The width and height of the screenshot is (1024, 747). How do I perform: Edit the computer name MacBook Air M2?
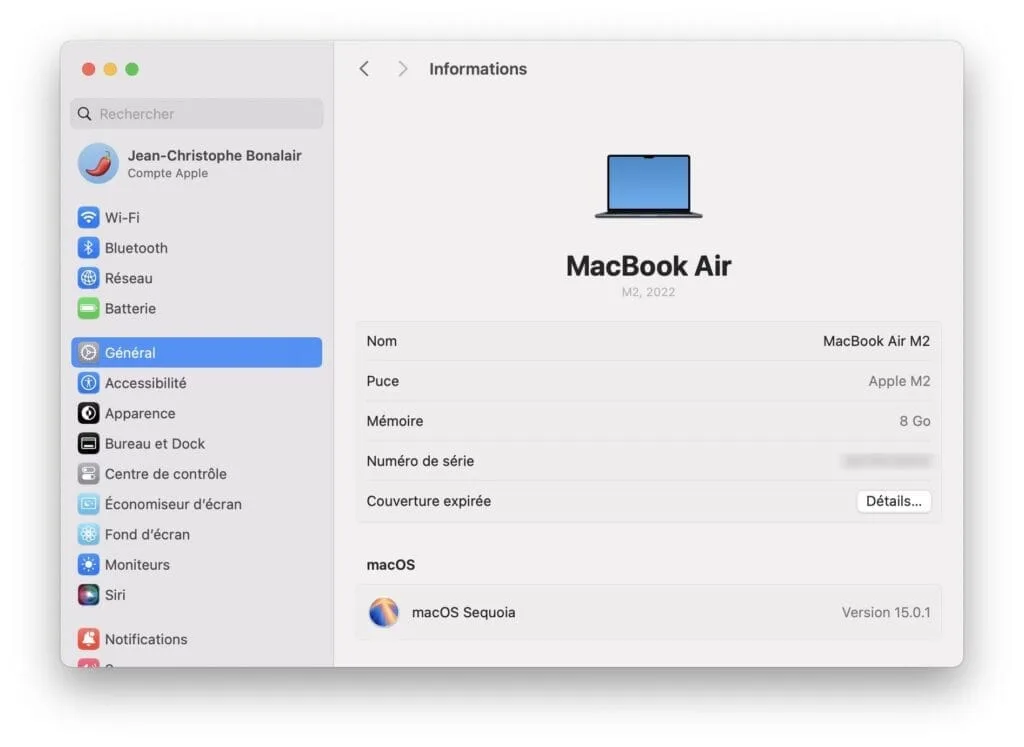876,341
